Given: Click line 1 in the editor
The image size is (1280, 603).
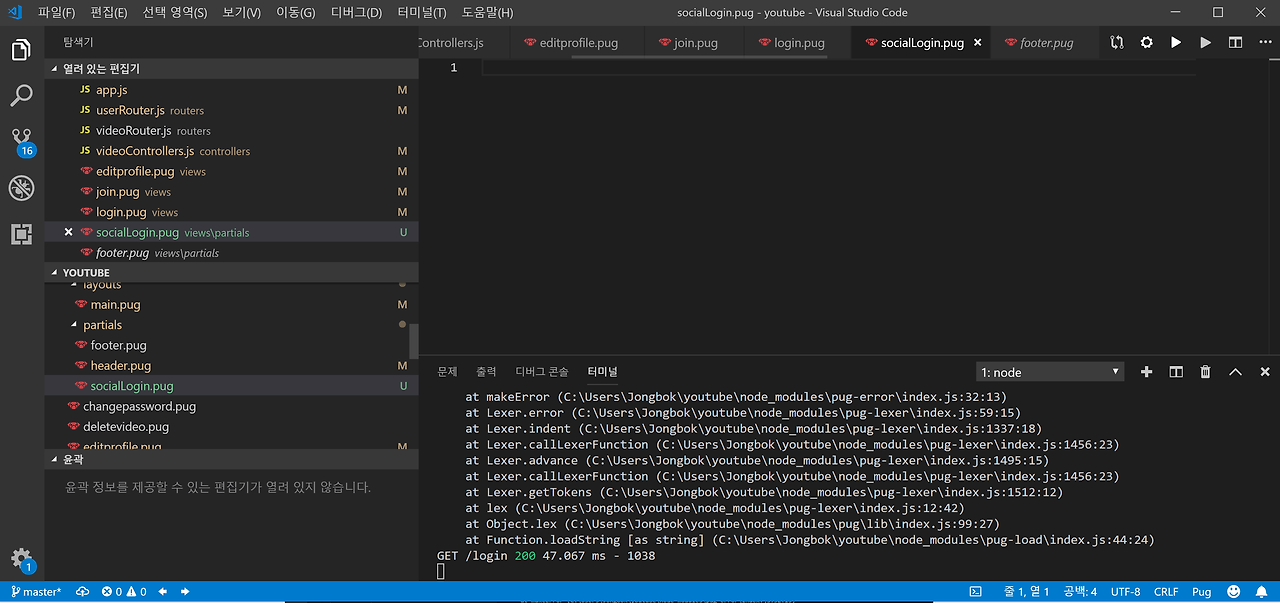Looking at the screenshot, I should (x=838, y=67).
